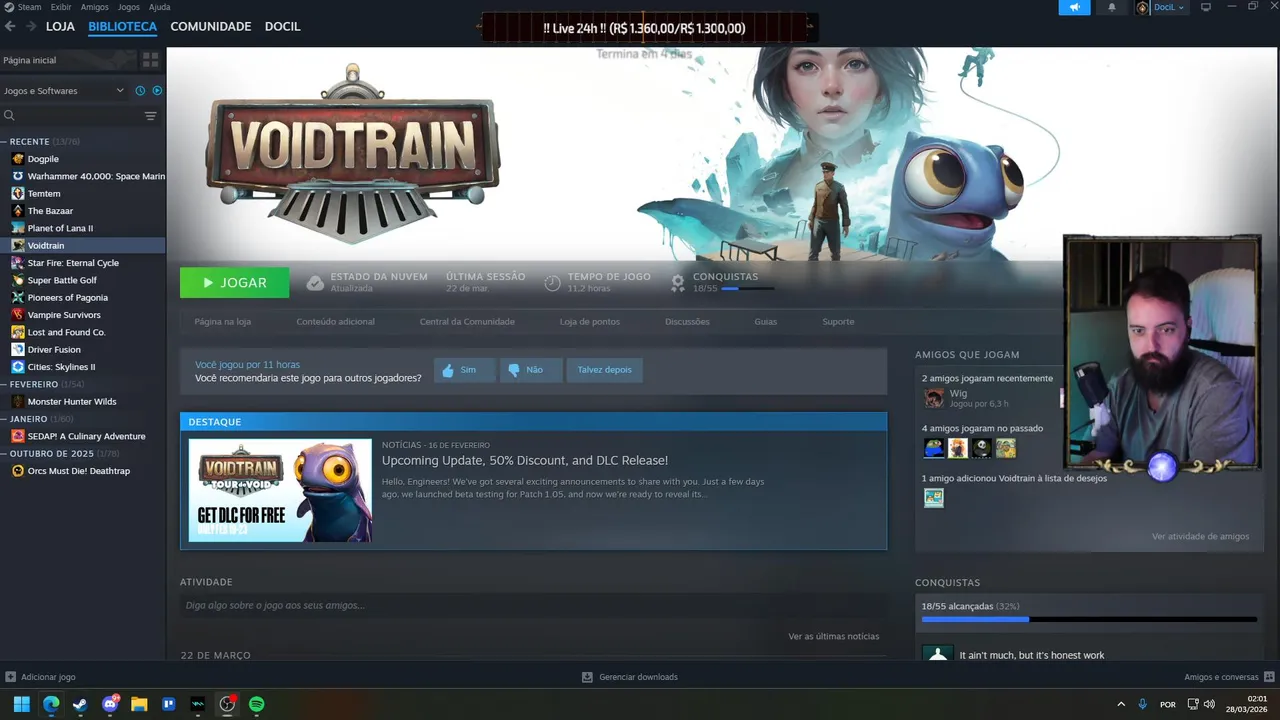Screen dimensions: 1280x720
Task: Switch to the LOJA tab
Action: tap(60, 27)
